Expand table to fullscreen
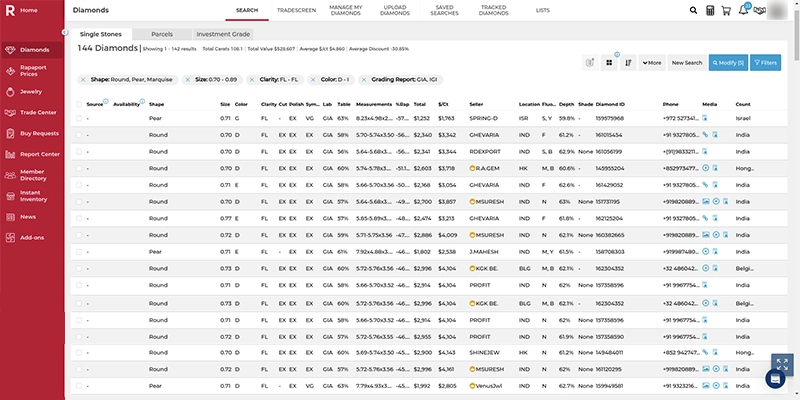 coord(782,364)
